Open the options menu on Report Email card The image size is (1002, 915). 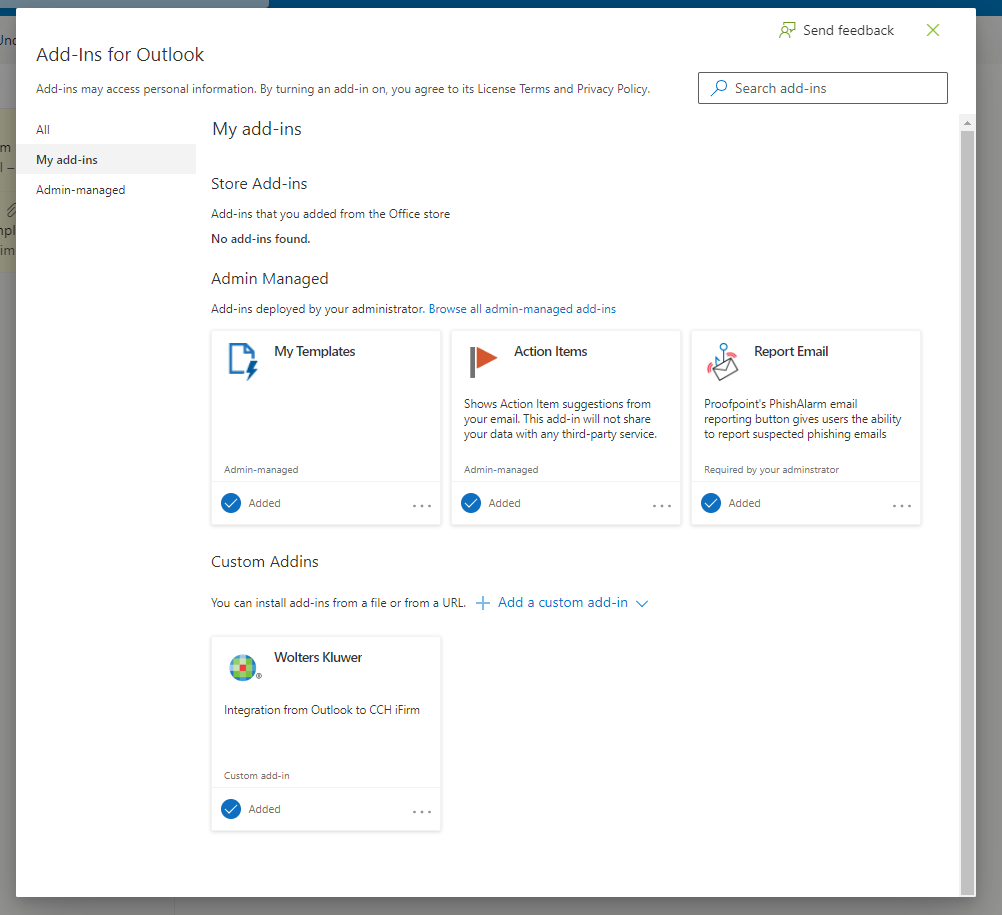click(x=902, y=504)
